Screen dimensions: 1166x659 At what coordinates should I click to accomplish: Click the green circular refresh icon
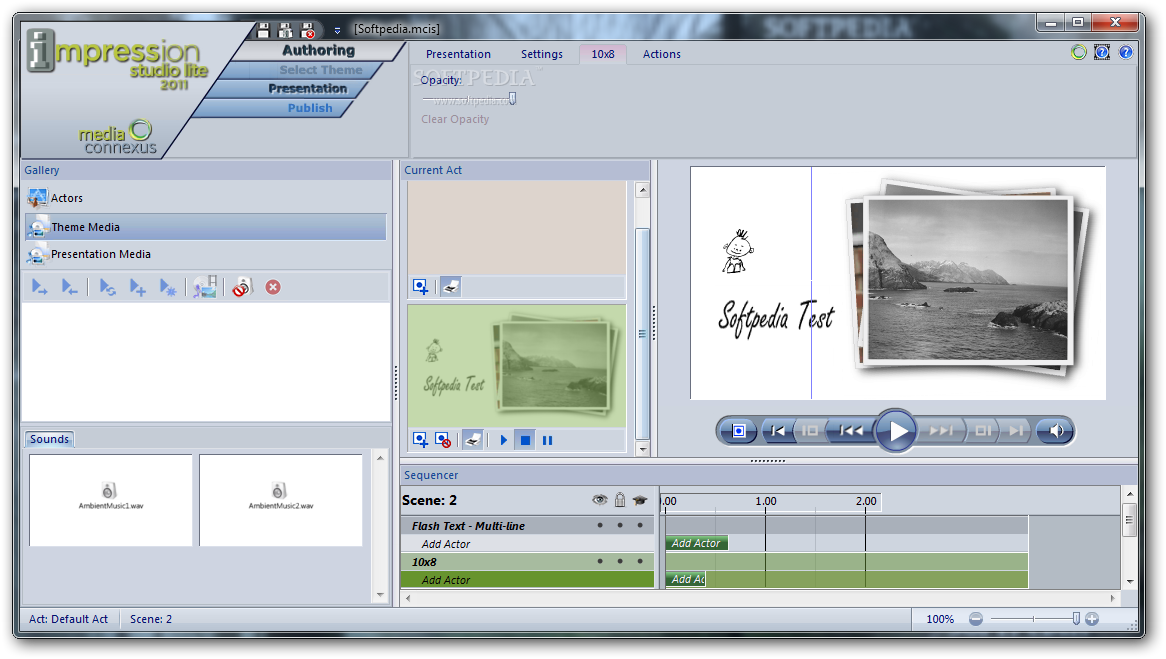click(1078, 52)
